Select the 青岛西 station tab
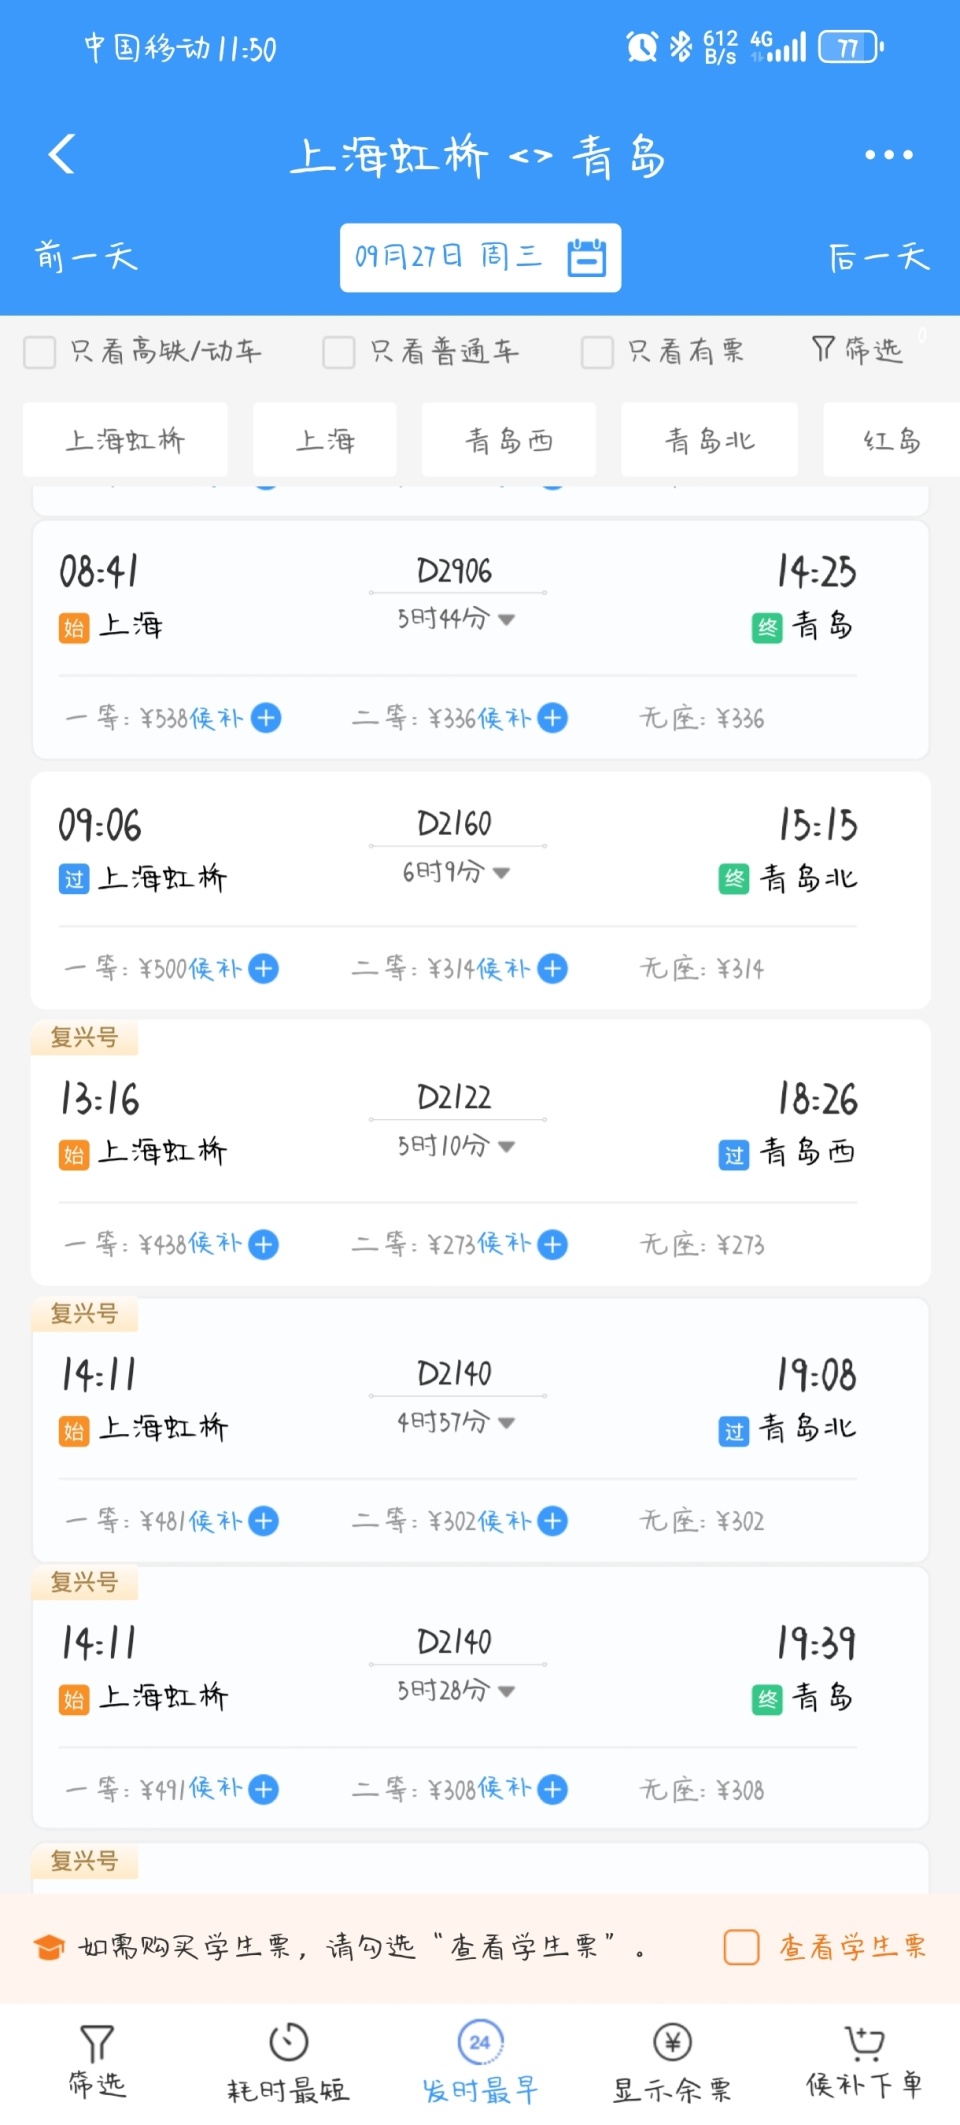 pyautogui.click(x=508, y=440)
